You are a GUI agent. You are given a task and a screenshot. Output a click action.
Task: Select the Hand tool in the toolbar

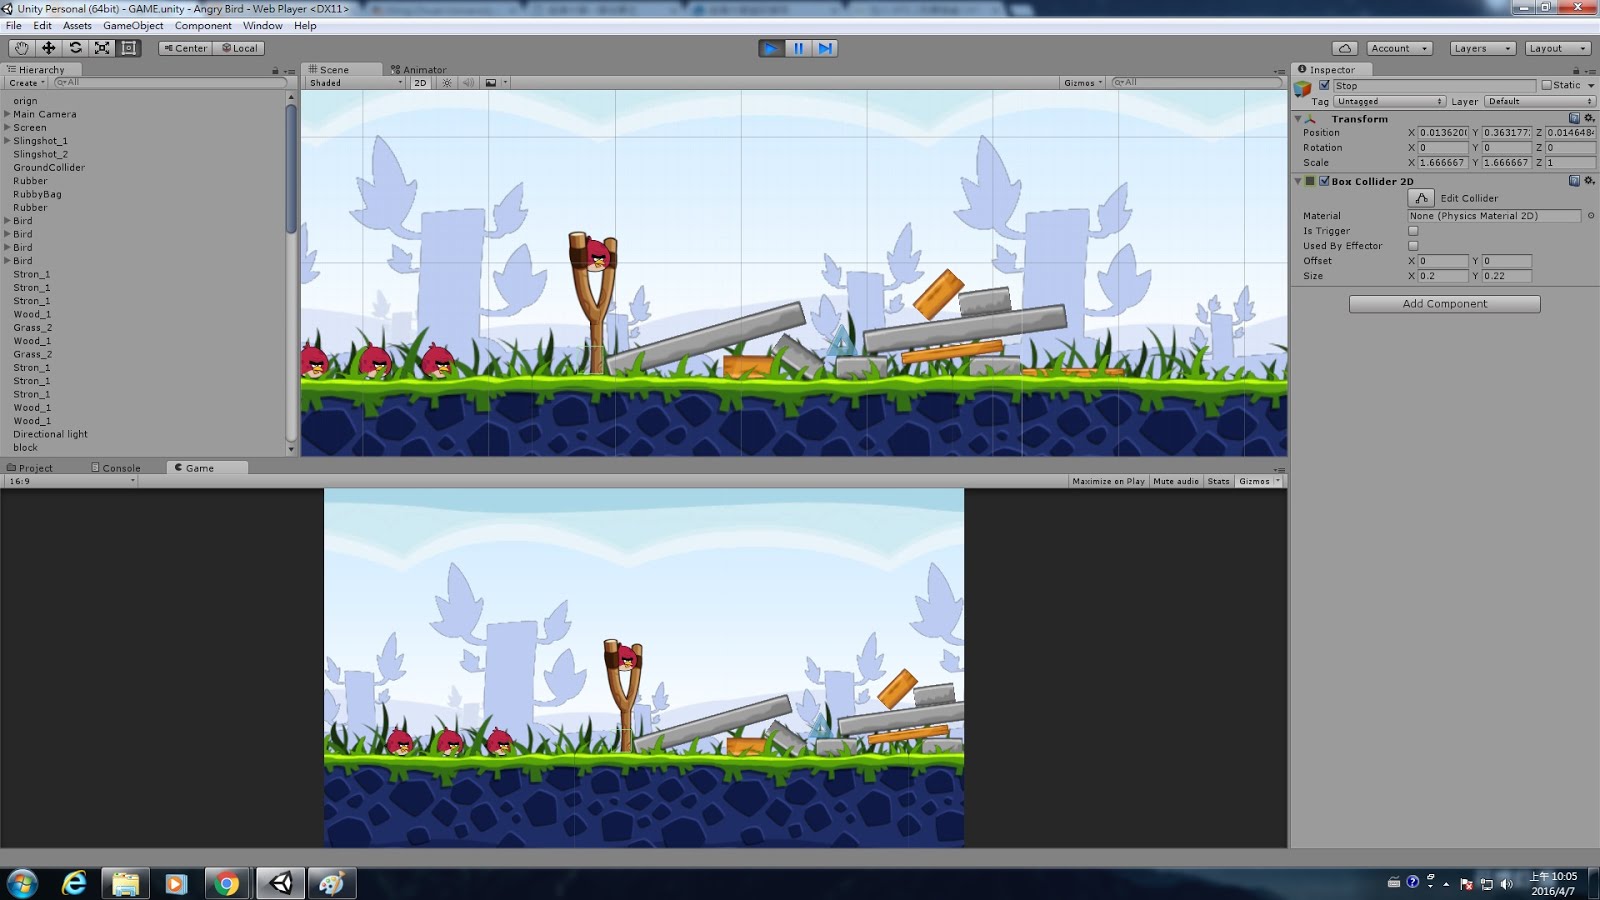pyautogui.click(x=21, y=48)
